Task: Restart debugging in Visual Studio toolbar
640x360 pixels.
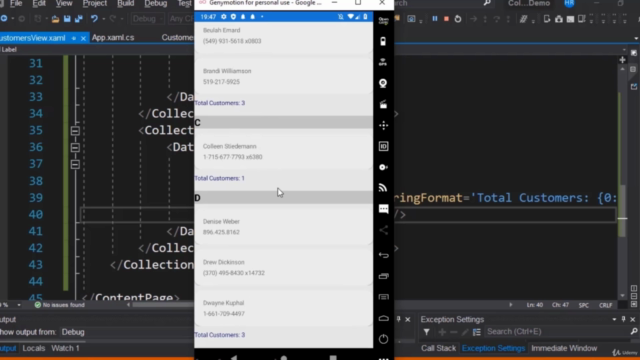Action: pos(458,19)
